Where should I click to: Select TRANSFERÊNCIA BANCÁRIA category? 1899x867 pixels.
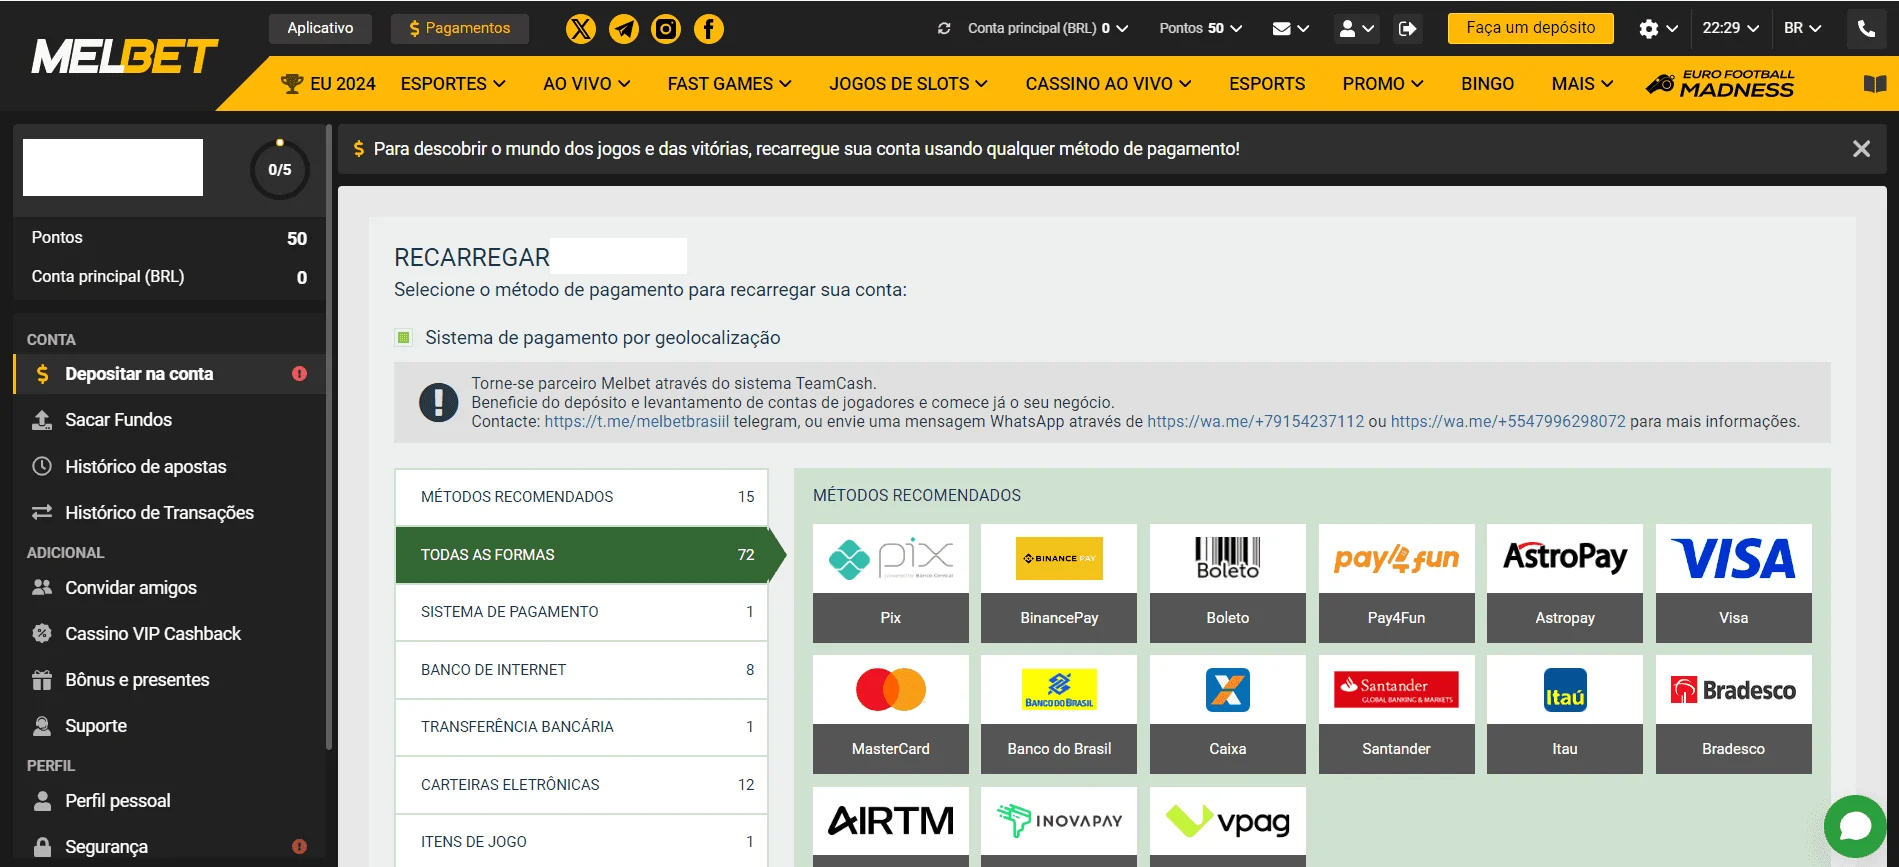pos(581,727)
